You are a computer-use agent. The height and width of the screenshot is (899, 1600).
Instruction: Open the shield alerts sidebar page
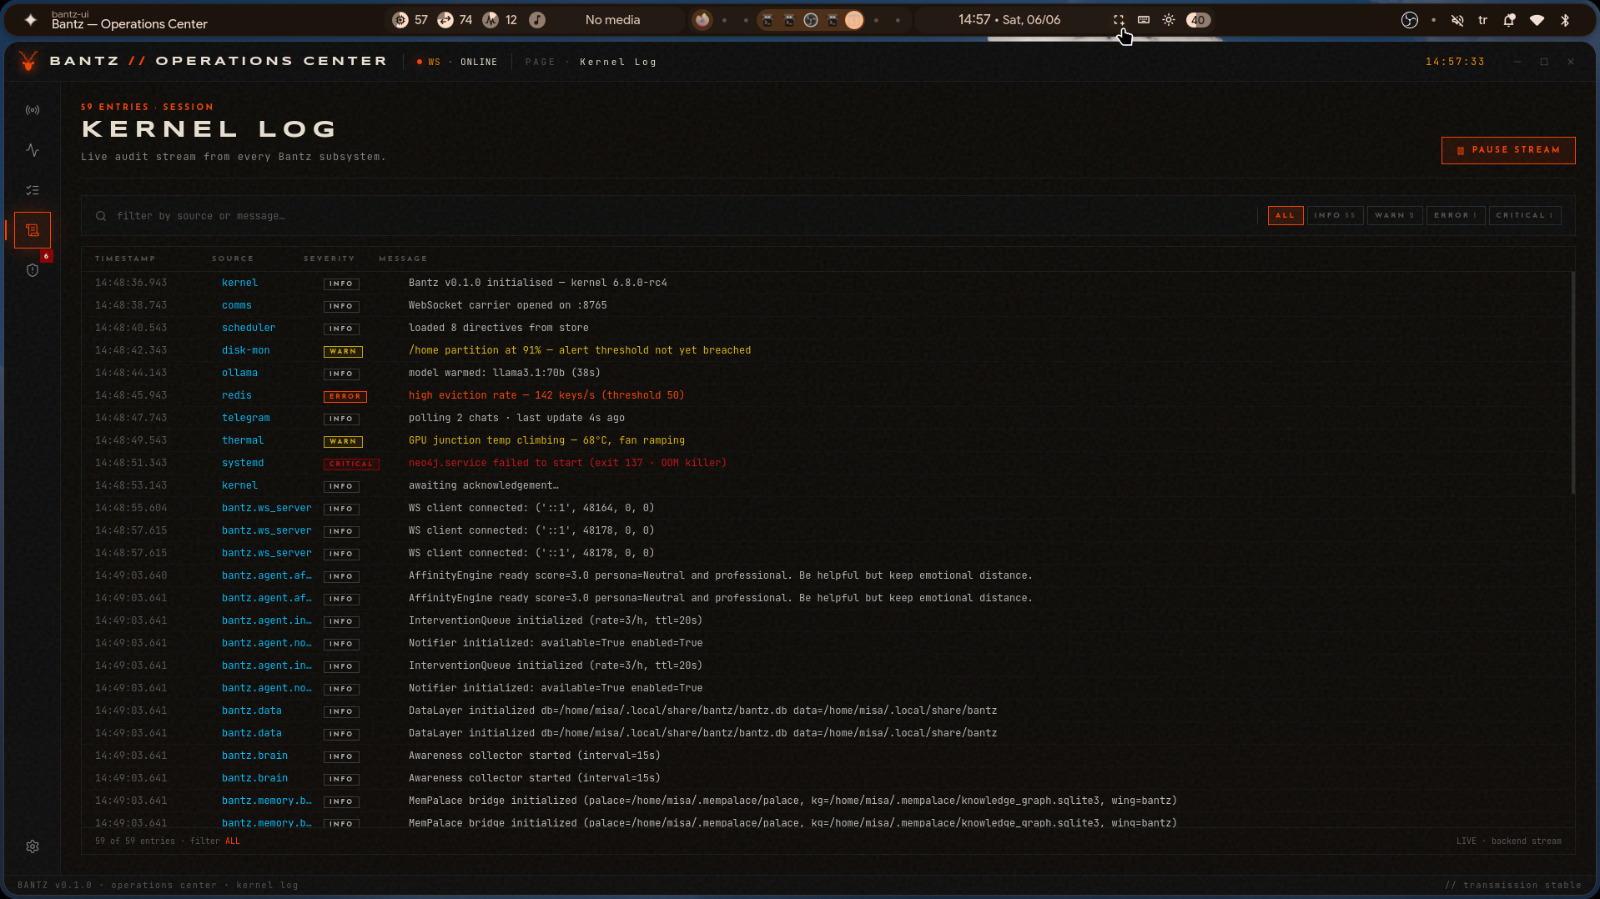tap(32, 270)
